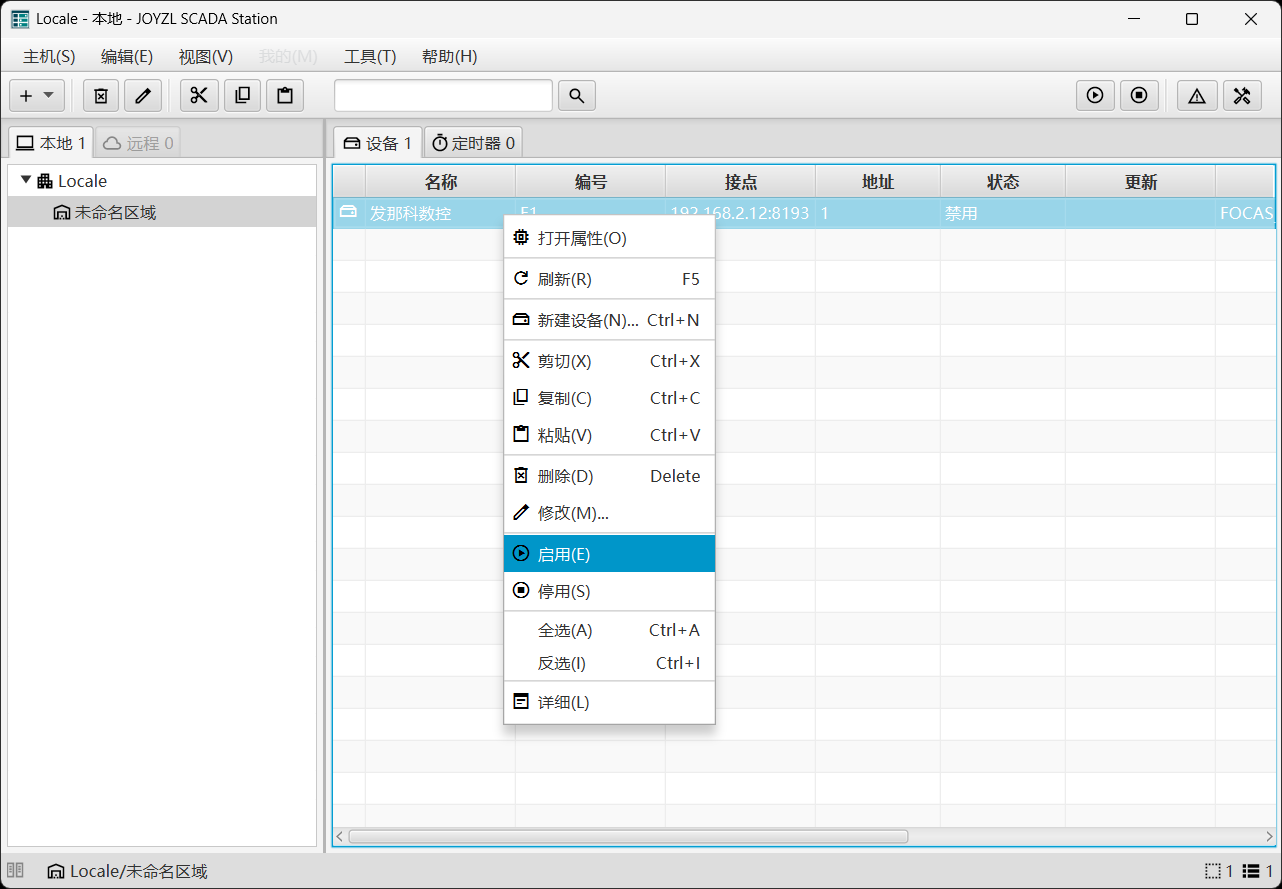Click the device icon in 发那科数控 row
The image size is (1282, 889).
348,212
